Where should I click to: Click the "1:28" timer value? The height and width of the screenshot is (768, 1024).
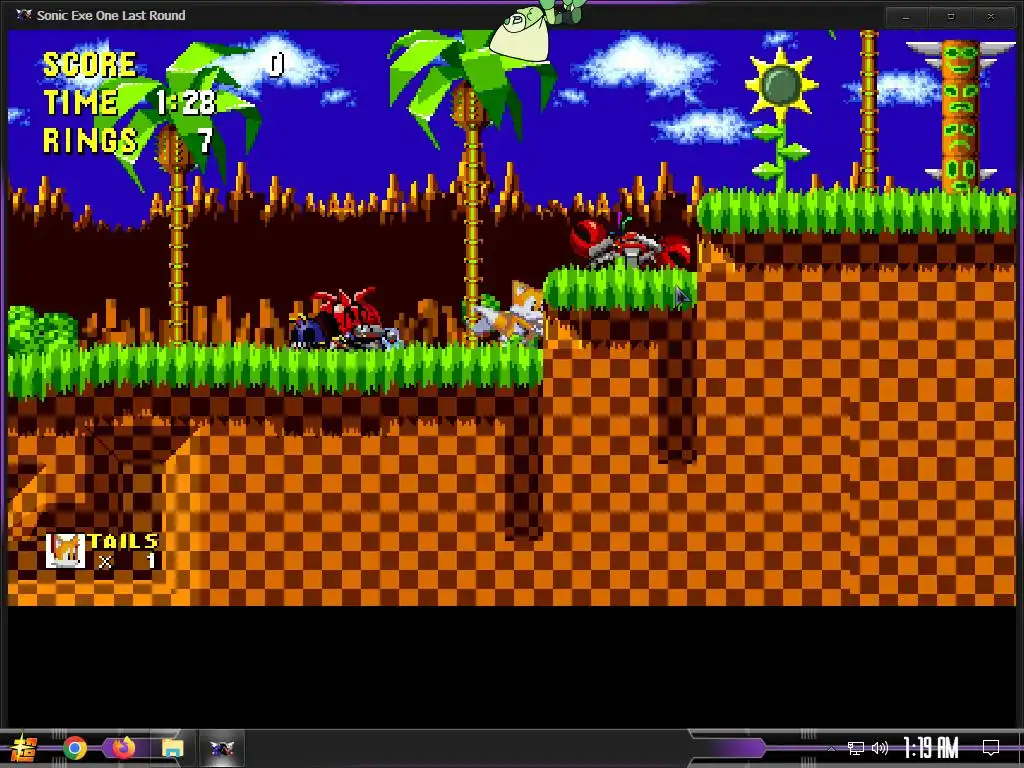[185, 102]
